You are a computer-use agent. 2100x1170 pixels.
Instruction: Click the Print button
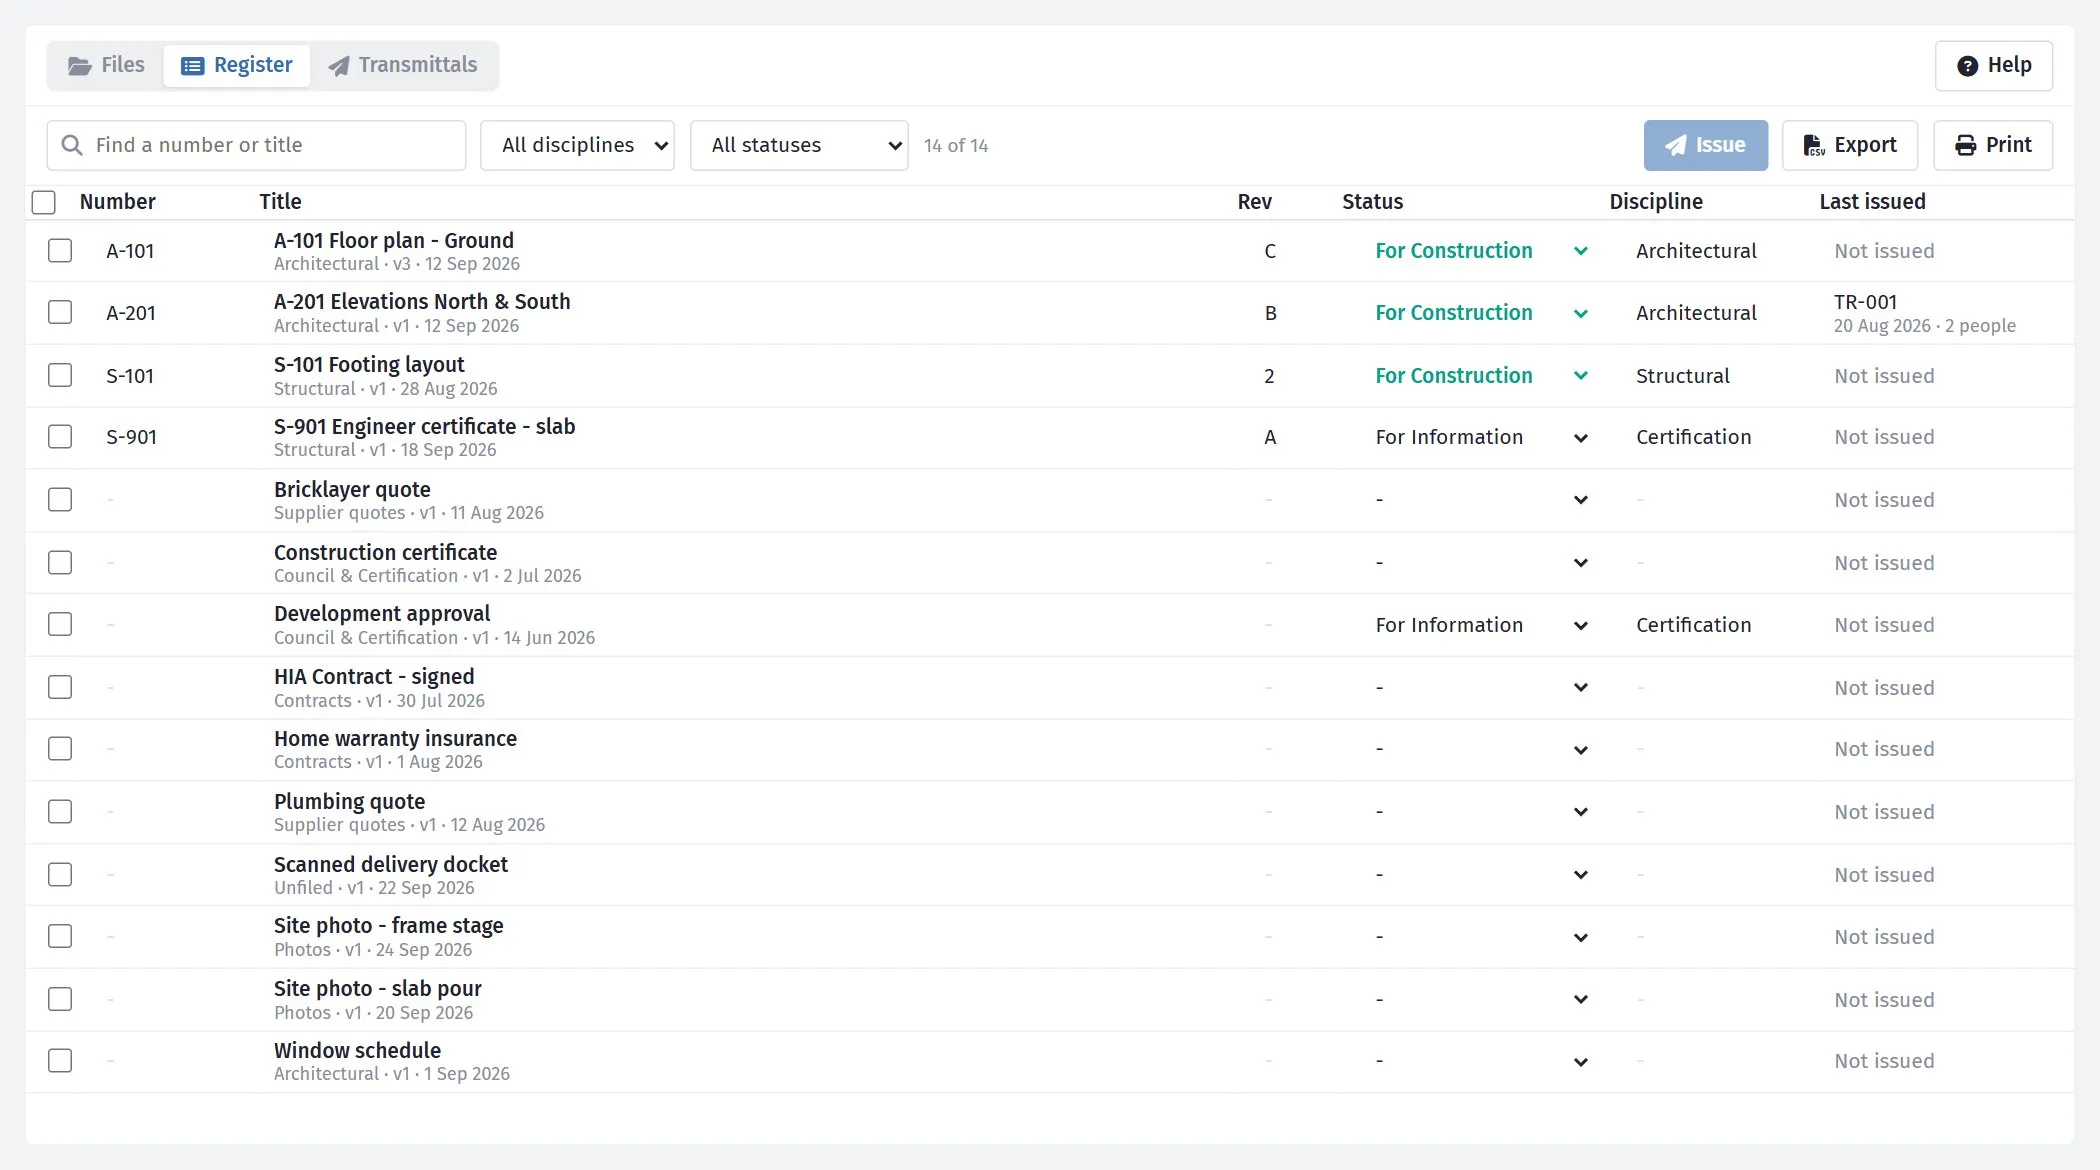click(x=1992, y=146)
